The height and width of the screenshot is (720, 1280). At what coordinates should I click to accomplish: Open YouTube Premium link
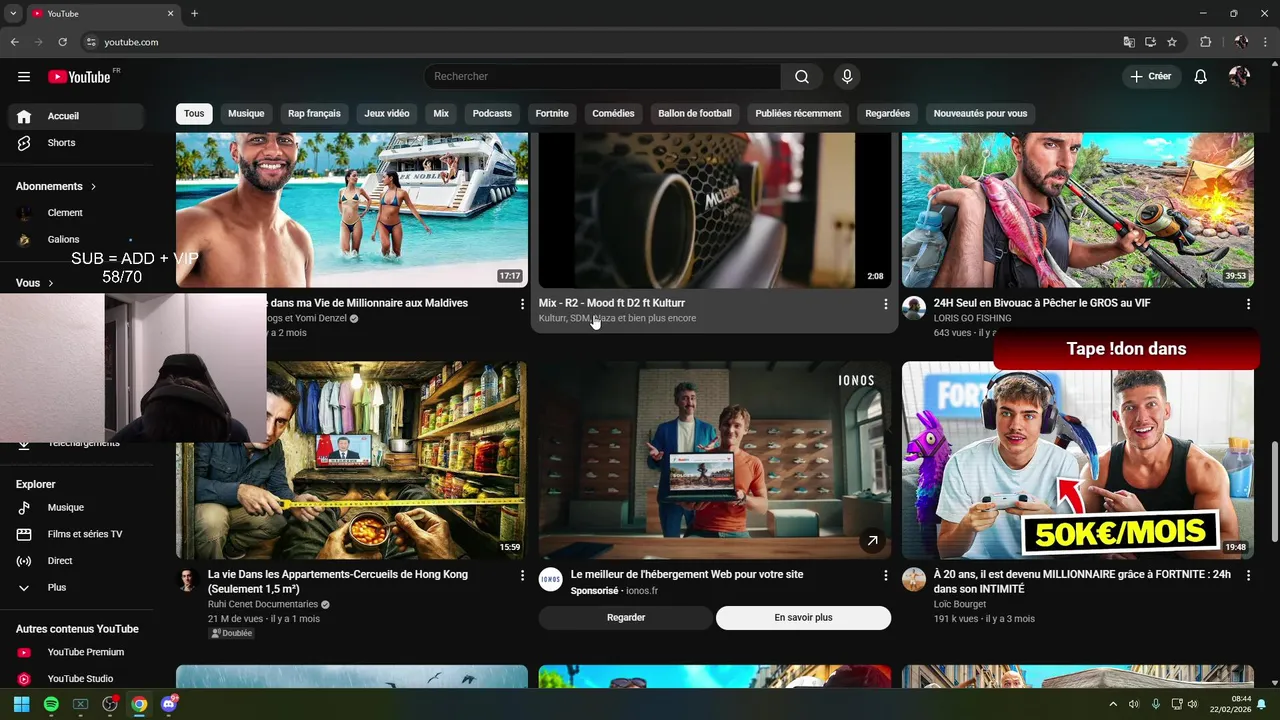tap(76, 652)
